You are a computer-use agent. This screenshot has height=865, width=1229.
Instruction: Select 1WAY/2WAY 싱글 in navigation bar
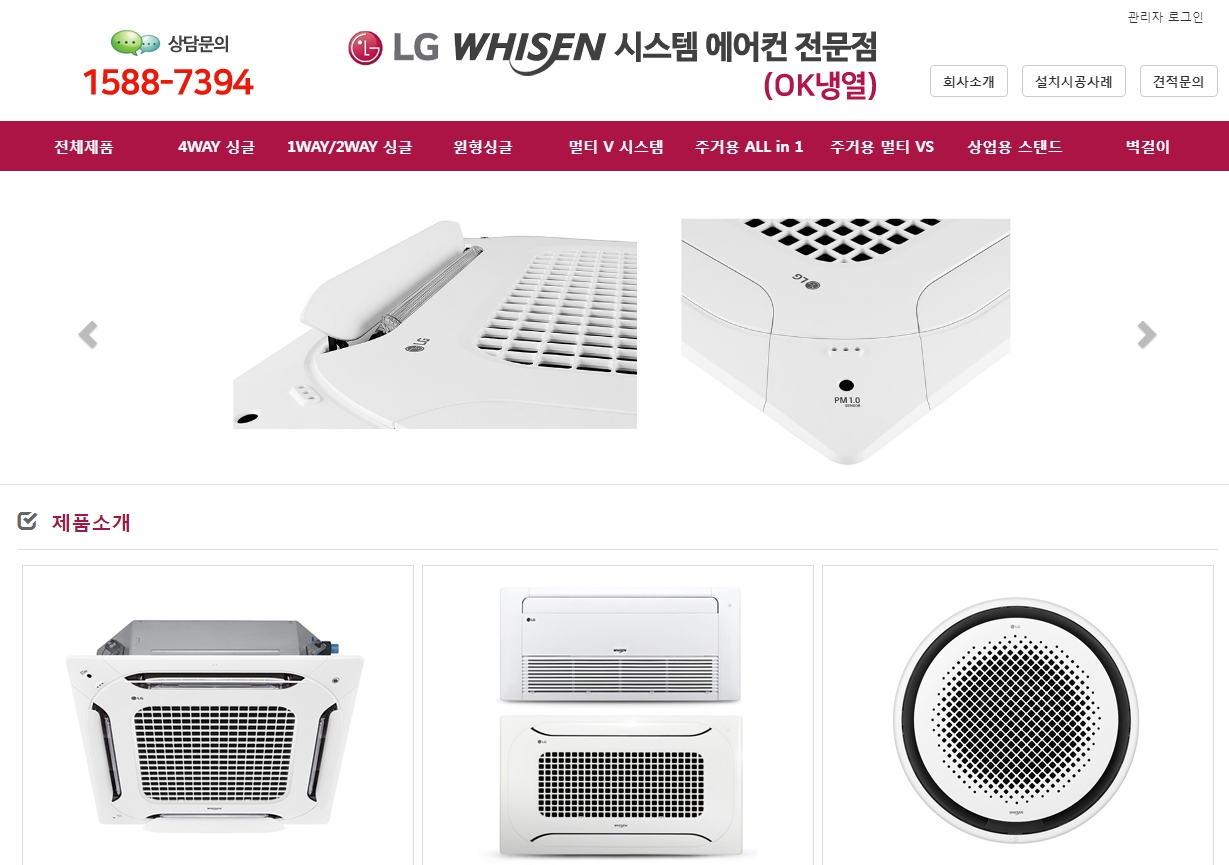[349, 147]
